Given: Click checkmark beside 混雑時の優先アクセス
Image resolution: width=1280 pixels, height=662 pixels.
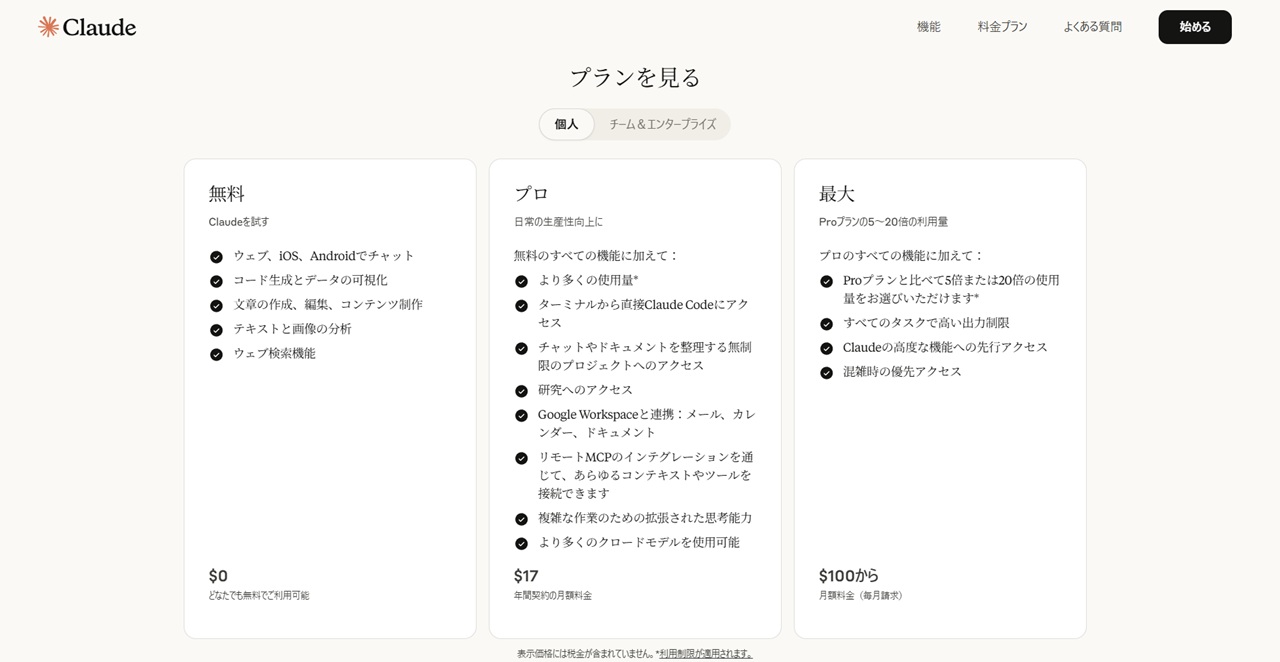Looking at the screenshot, I should 826,372.
